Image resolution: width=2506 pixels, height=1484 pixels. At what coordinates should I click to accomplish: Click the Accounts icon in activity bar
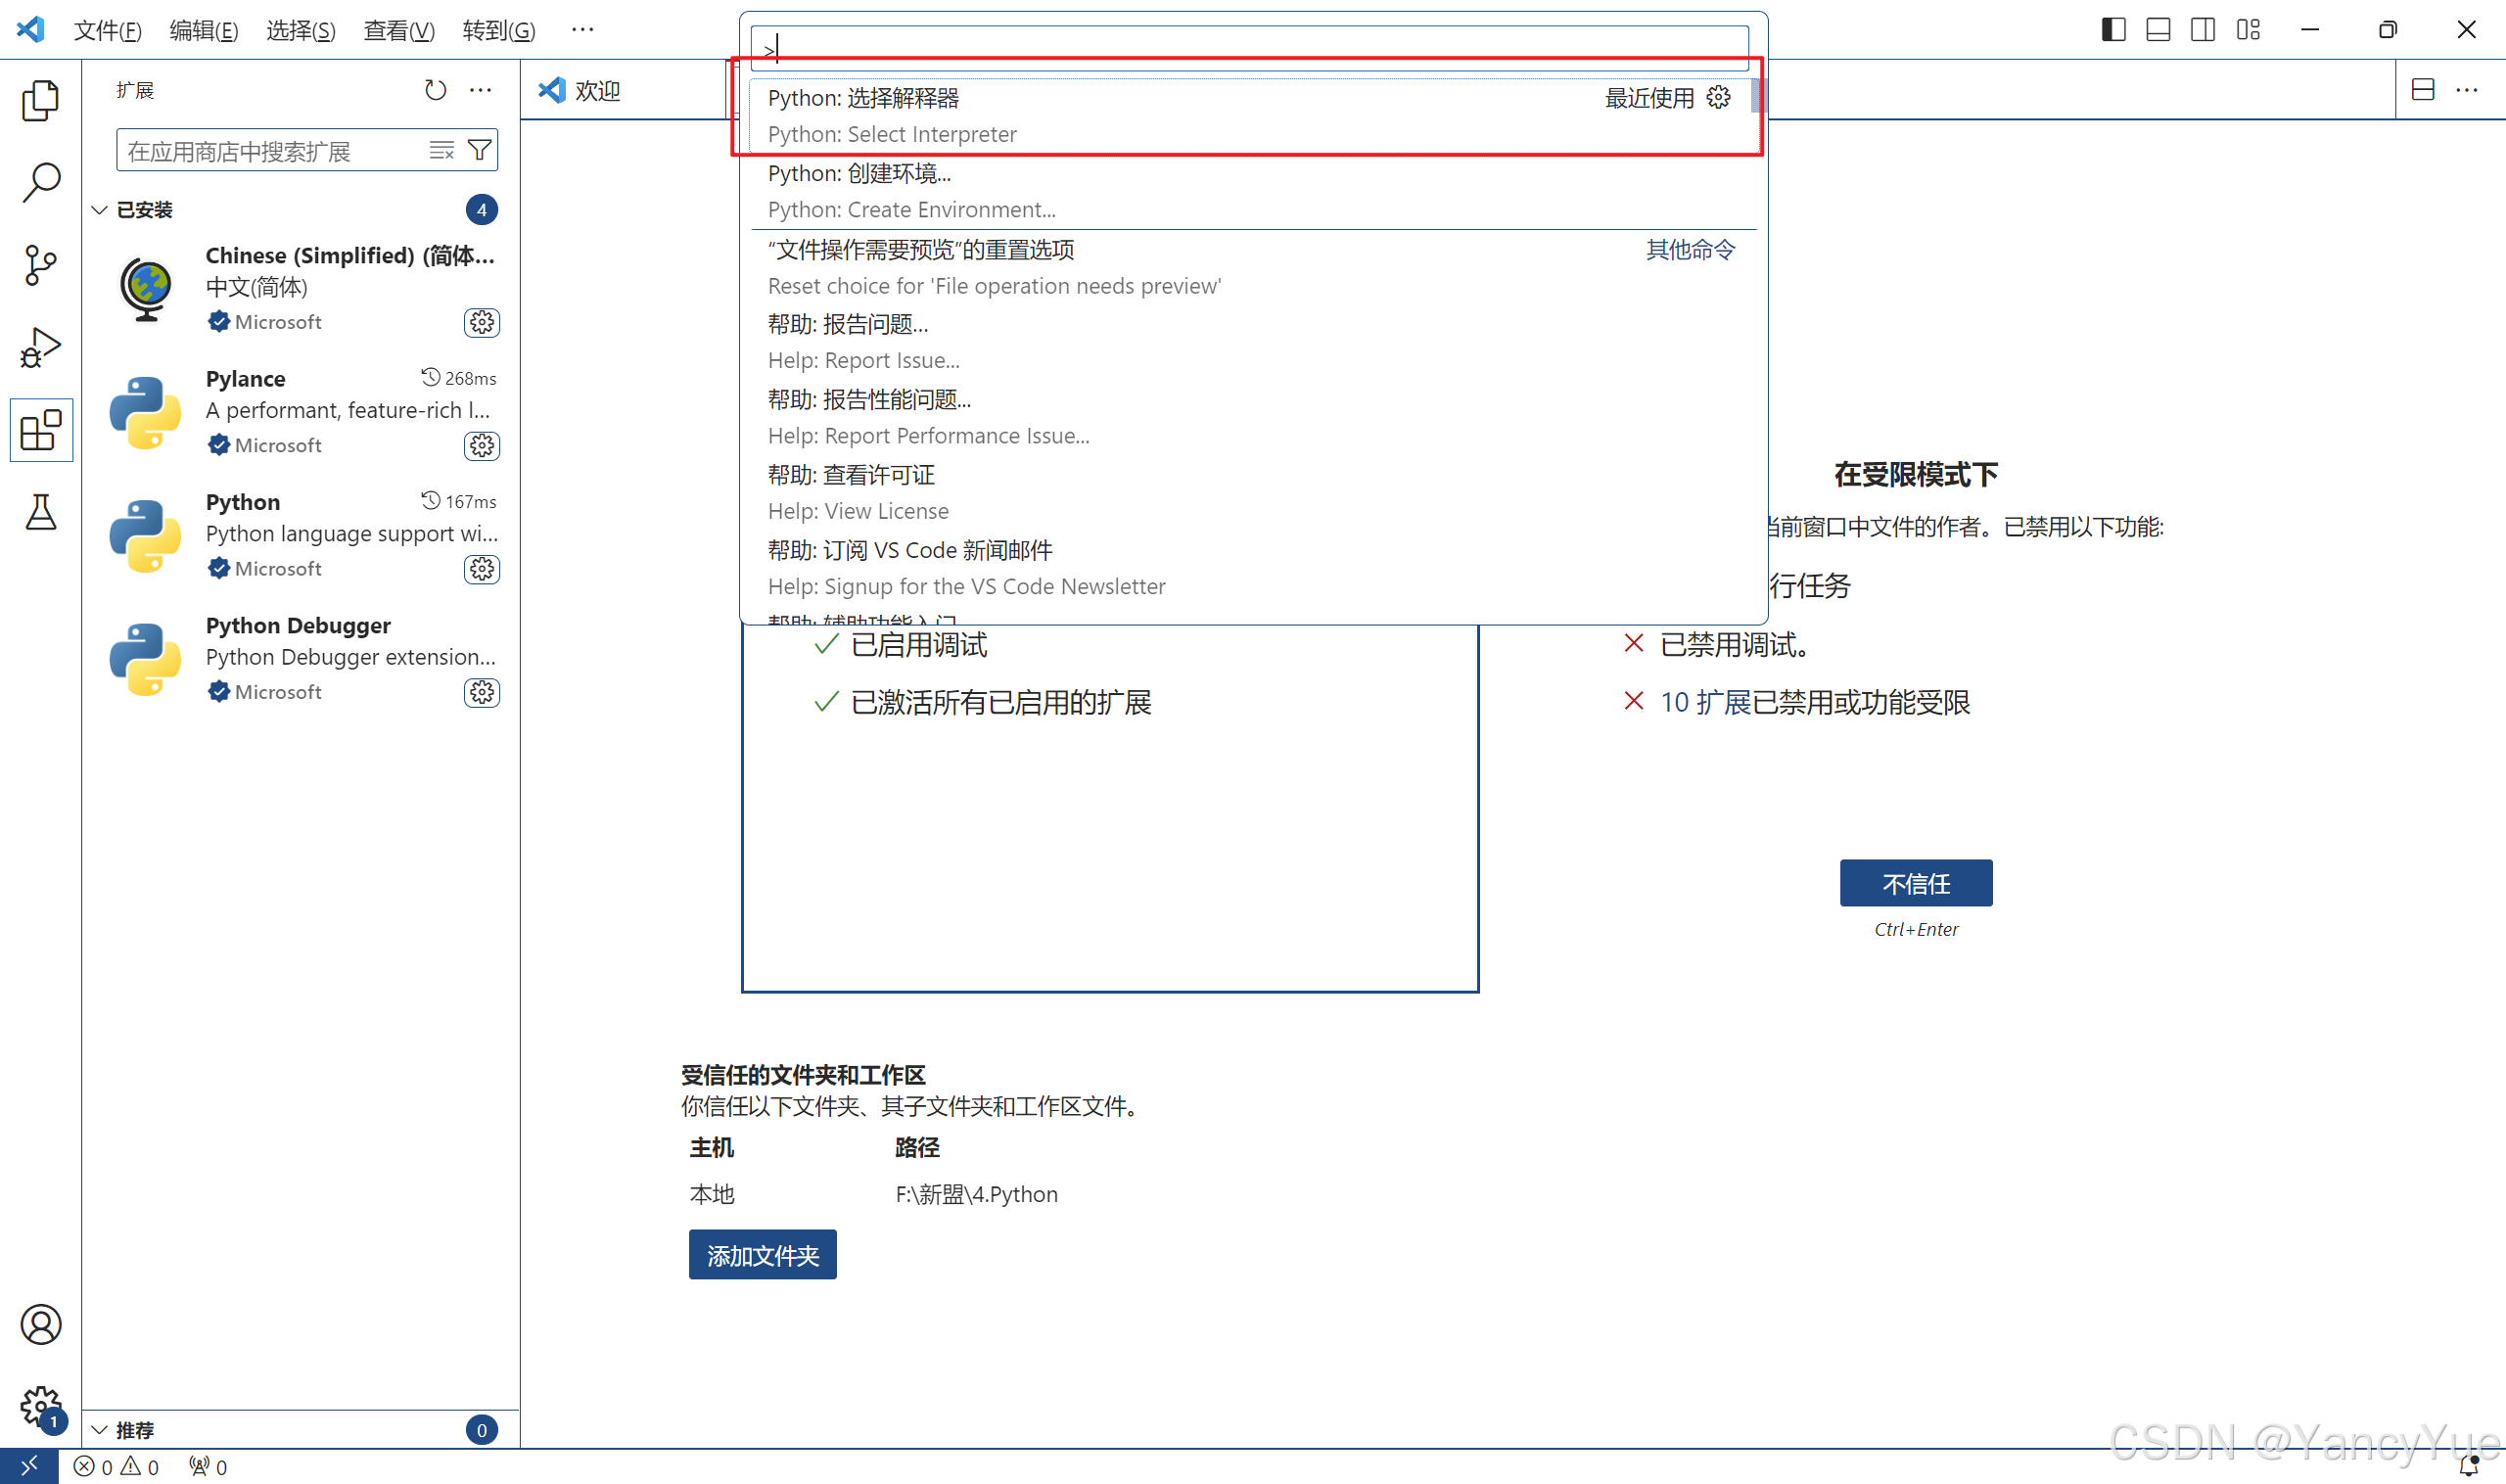[40, 1324]
